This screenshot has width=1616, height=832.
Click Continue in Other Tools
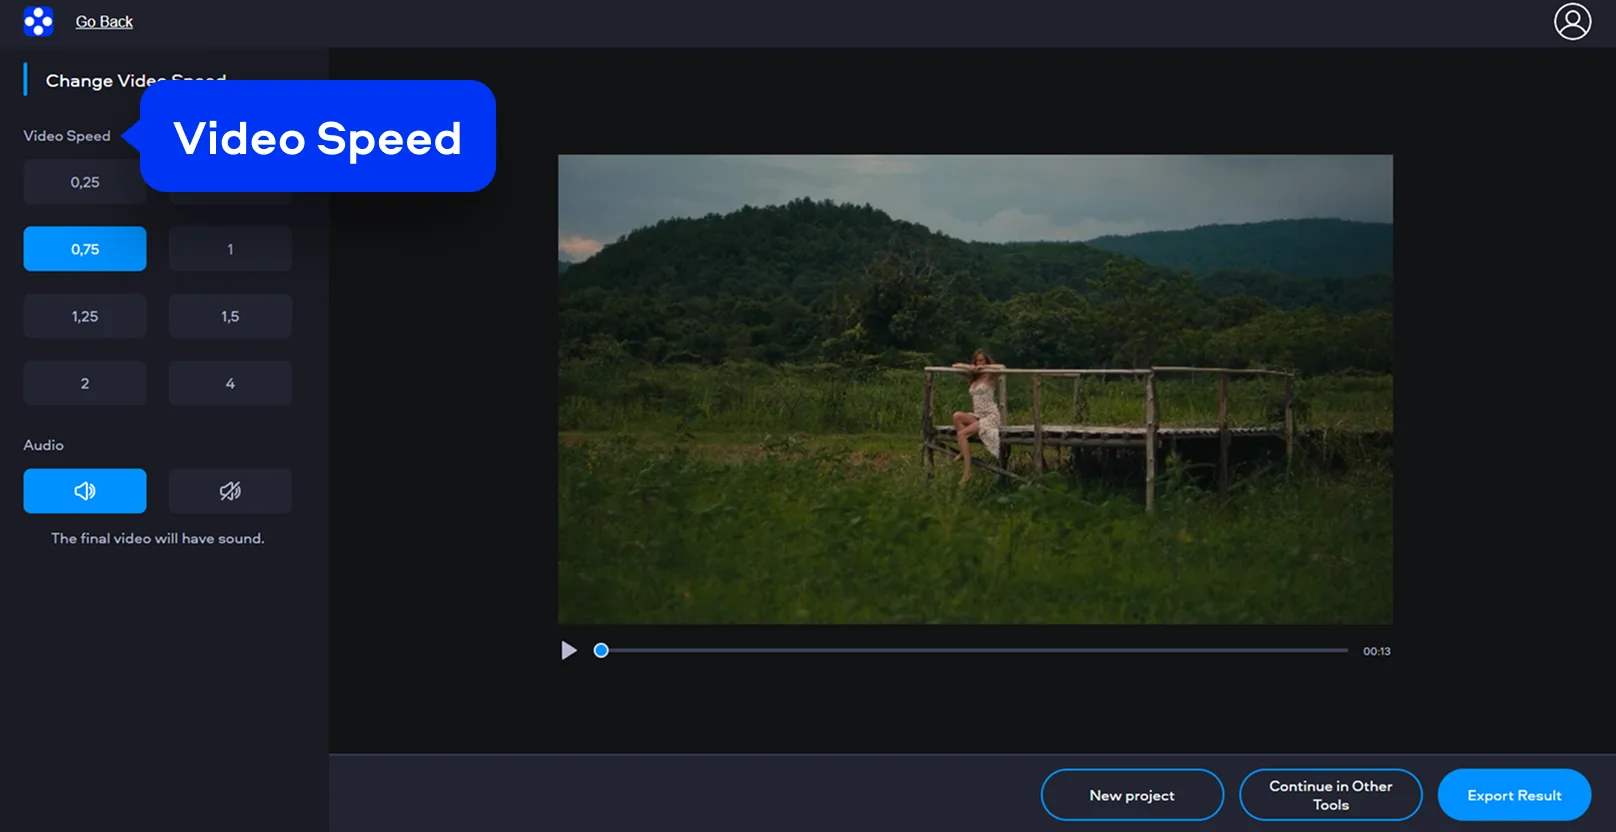pos(1330,795)
